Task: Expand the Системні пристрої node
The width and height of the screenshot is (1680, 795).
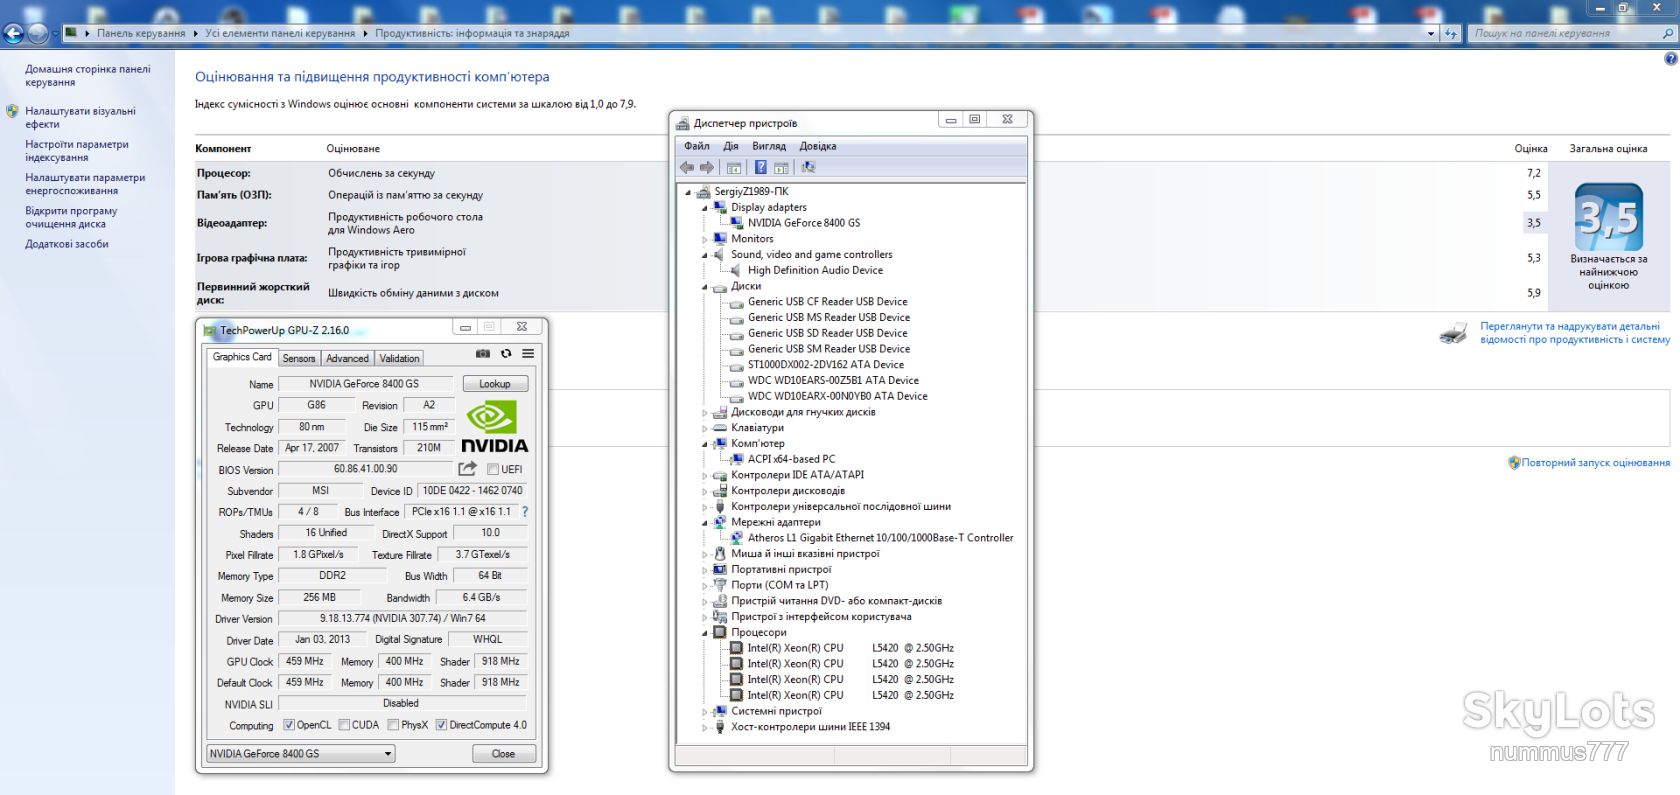Action: click(x=705, y=712)
